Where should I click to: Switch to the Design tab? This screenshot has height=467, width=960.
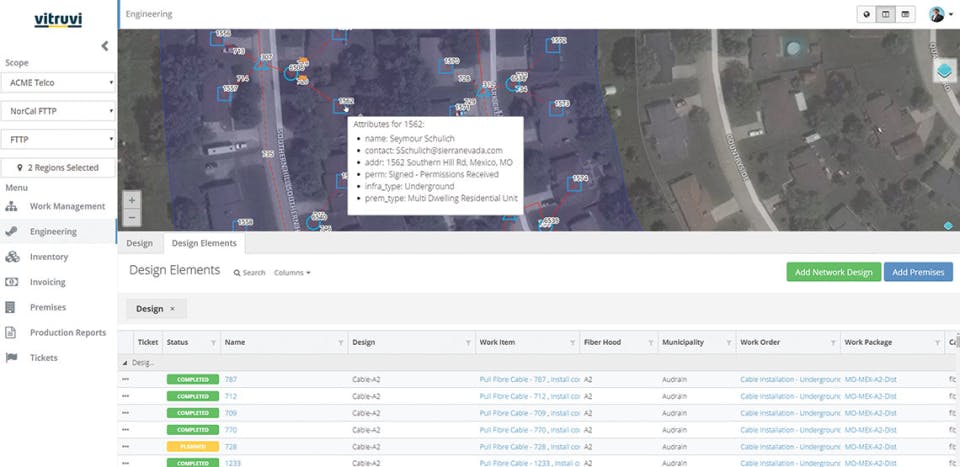tap(139, 243)
